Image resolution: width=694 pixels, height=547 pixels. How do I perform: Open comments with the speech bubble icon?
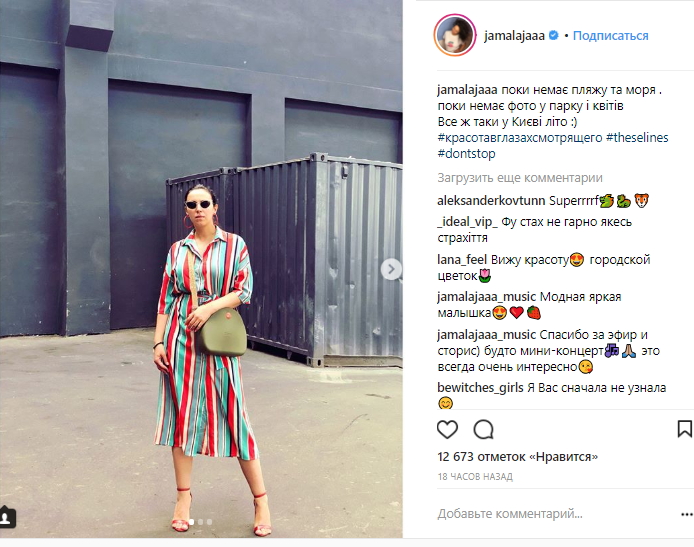tap(483, 429)
